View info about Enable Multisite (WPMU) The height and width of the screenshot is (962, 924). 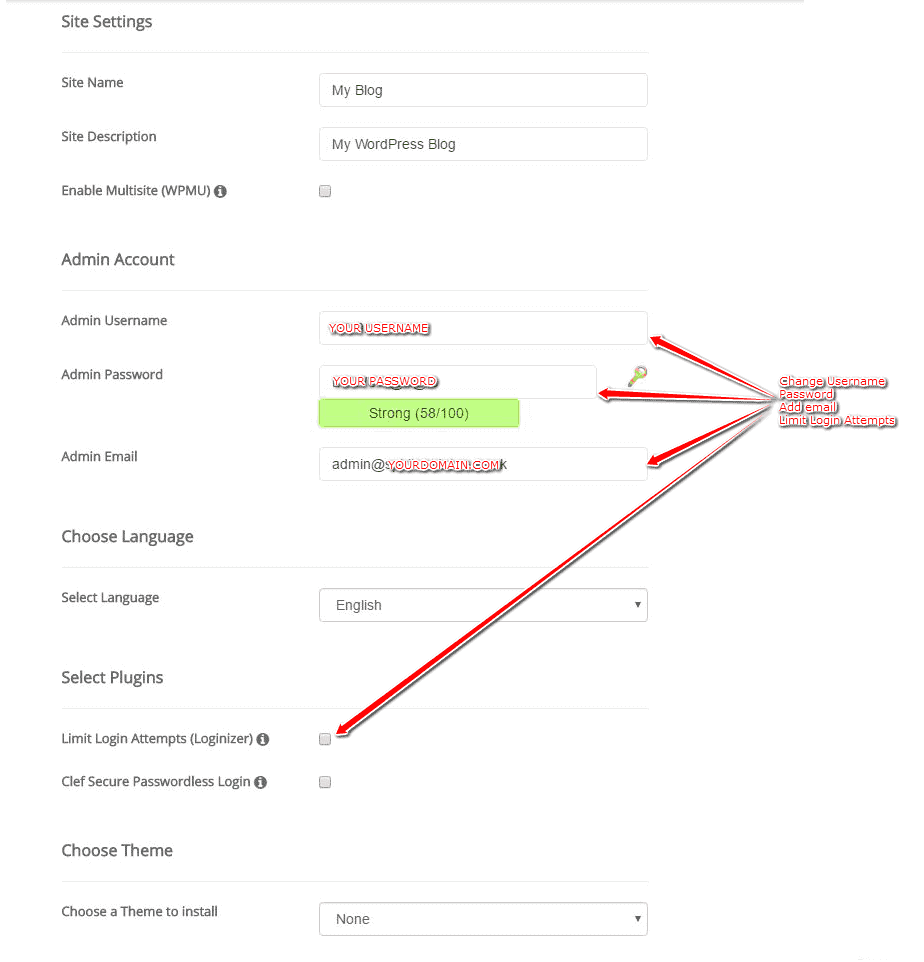click(220, 190)
